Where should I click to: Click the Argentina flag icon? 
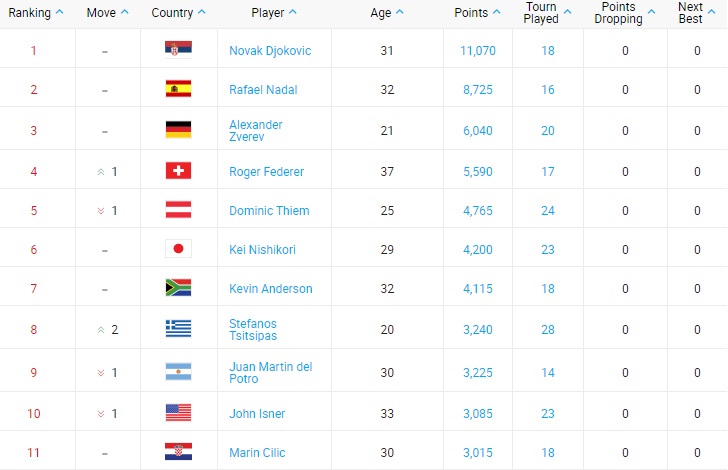tap(178, 372)
